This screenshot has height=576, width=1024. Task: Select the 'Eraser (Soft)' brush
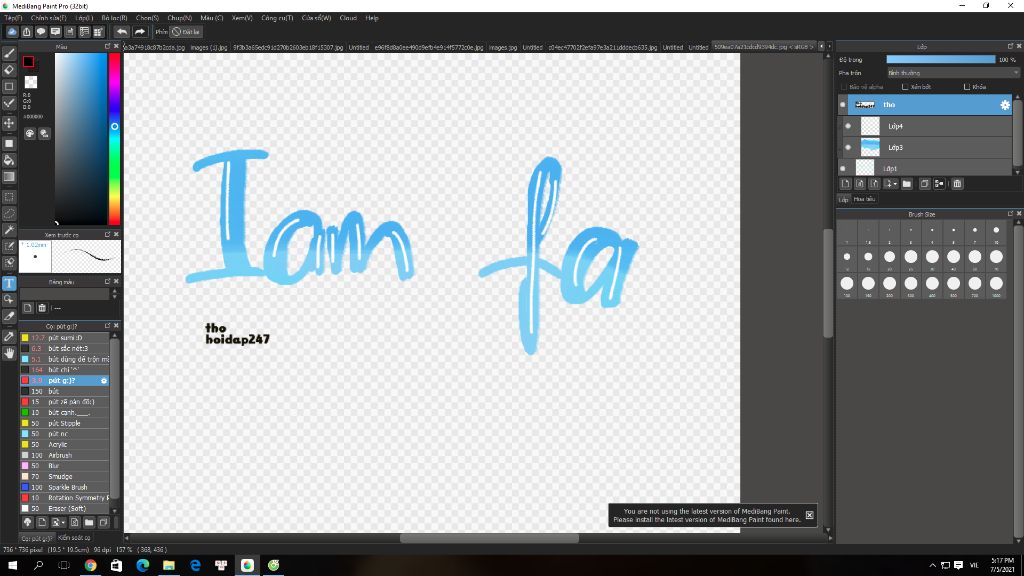[65, 508]
